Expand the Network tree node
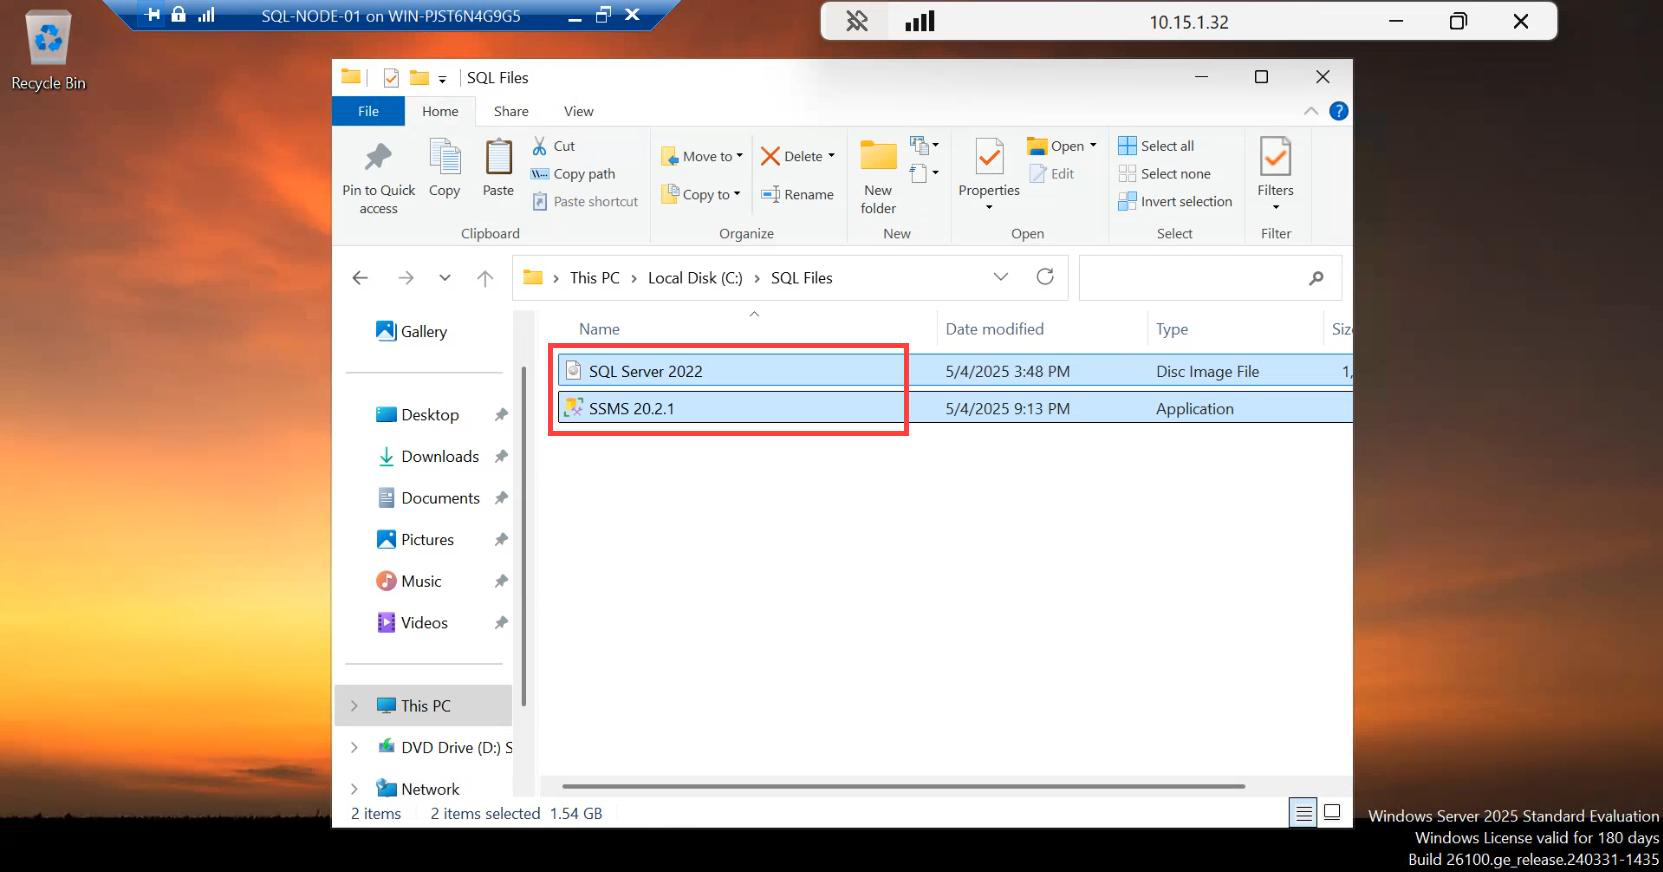Viewport: 1663px width, 872px height. (354, 789)
